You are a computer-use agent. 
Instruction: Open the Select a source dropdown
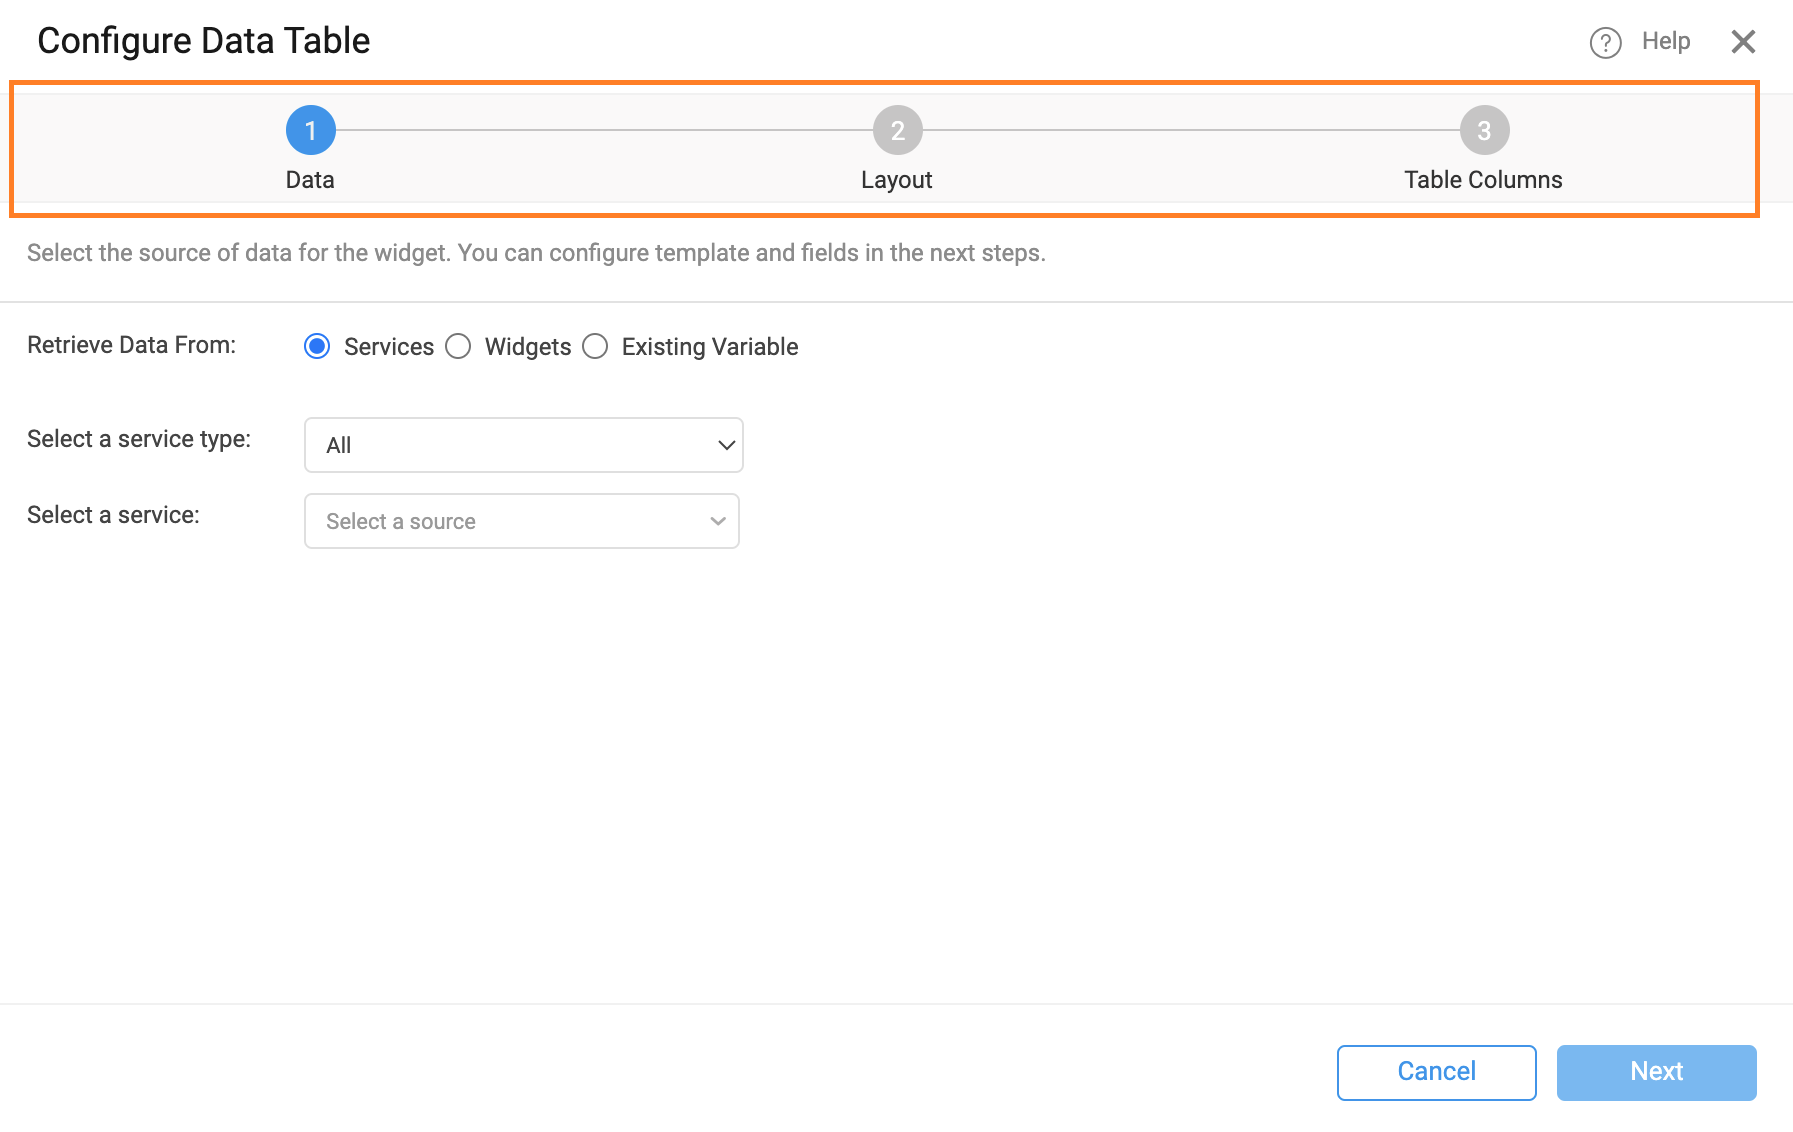[521, 520]
